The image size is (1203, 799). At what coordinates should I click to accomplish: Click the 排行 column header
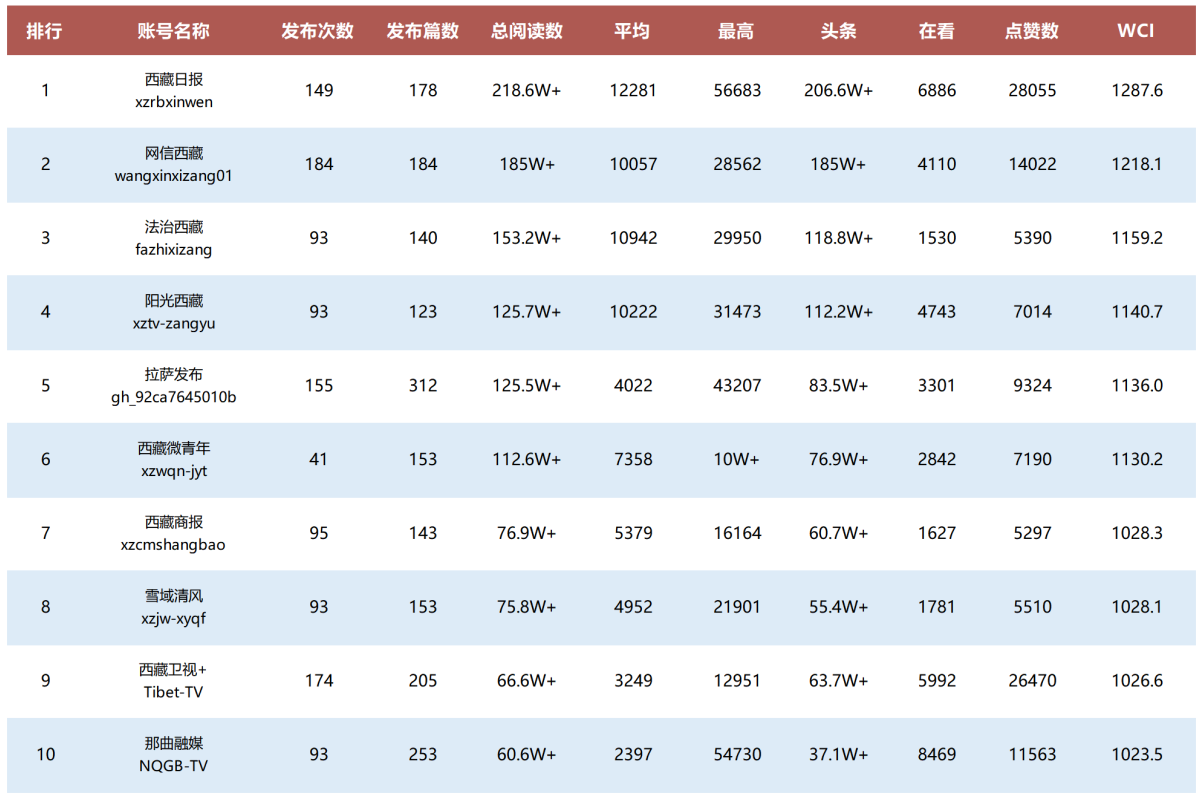[44, 31]
